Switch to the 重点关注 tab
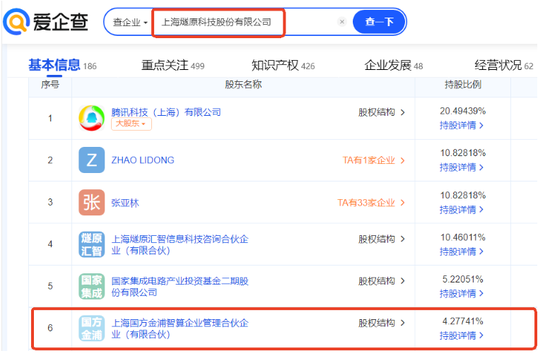The height and width of the screenshot is (363, 550). (173, 66)
